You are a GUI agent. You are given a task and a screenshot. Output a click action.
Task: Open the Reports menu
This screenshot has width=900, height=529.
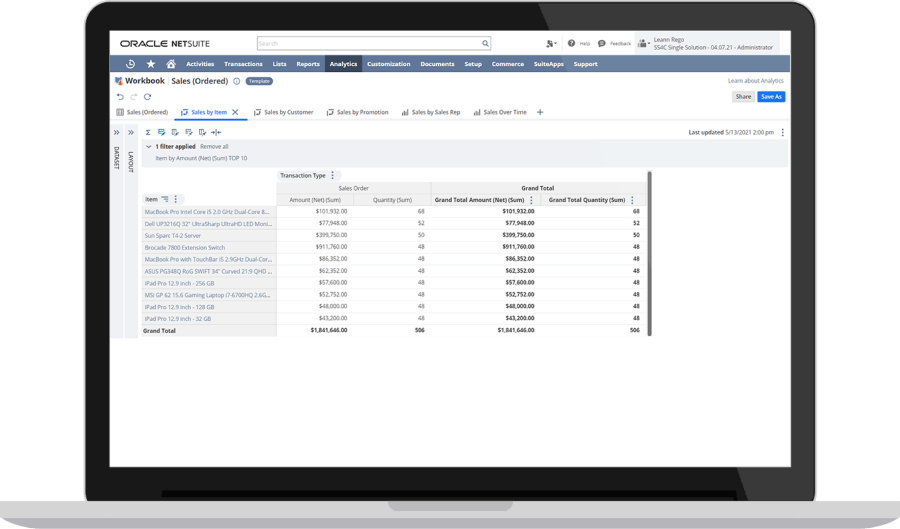click(308, 64)
